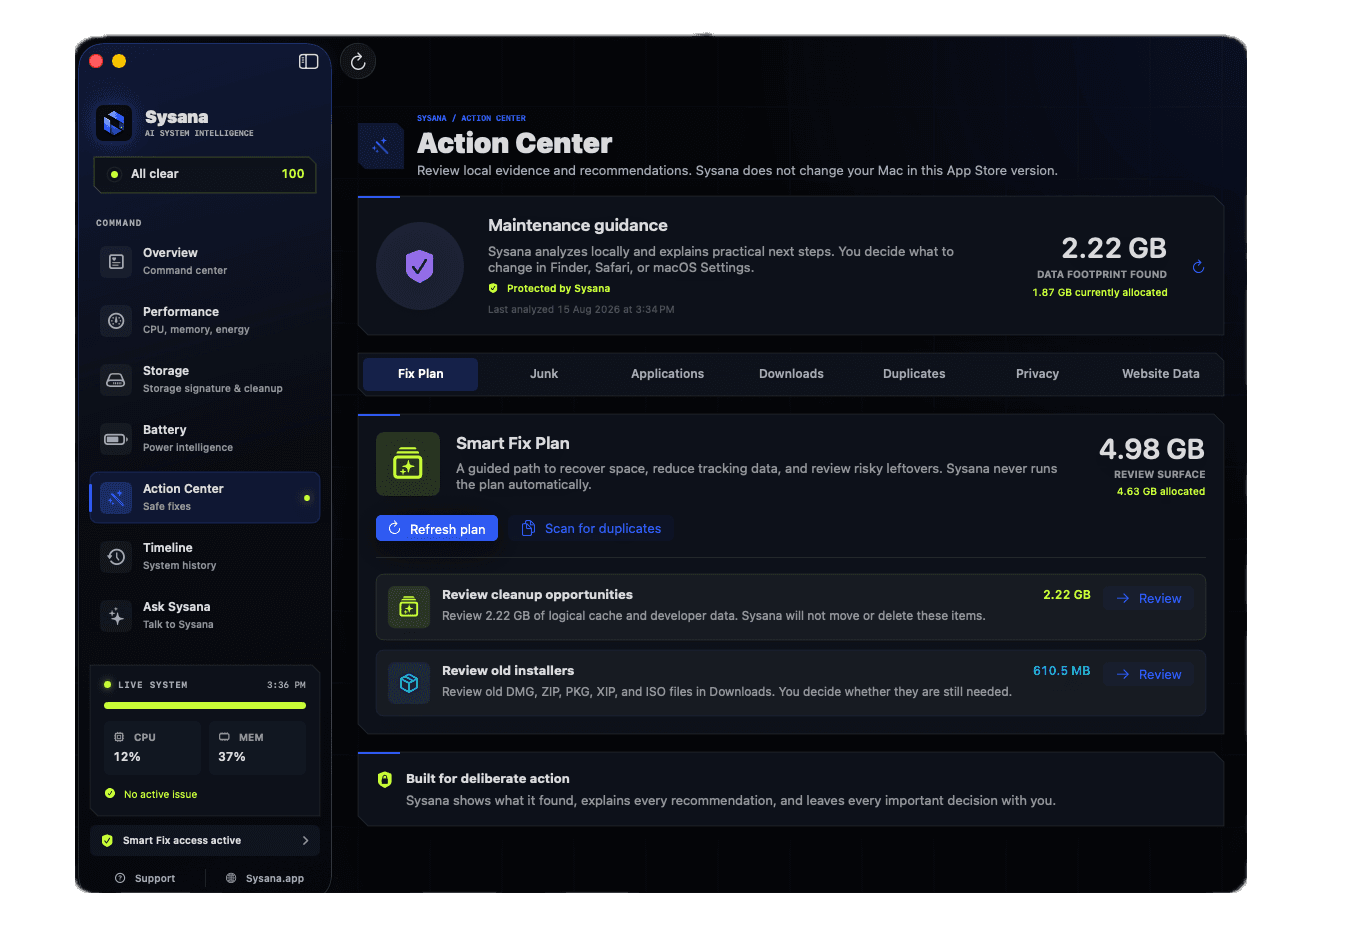Click the Protected by Sysana label
This screenshot has height=927, width=1361.
pos(558,288)
